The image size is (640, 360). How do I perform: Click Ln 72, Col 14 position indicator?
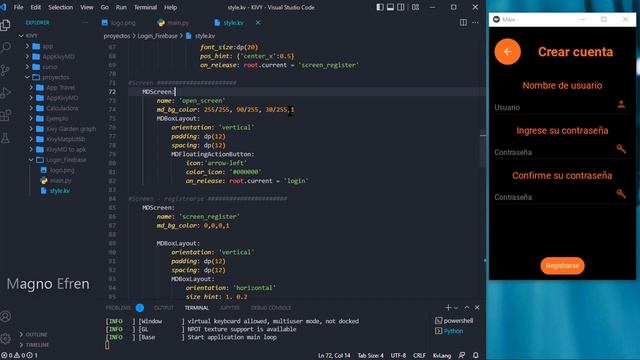[334, 356]
